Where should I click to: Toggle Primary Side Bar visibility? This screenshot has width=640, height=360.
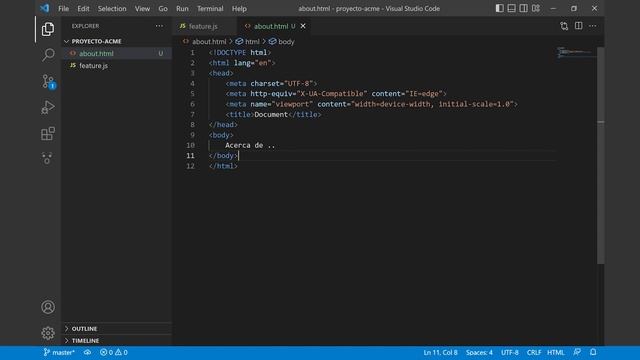click(x=499, y=8)
